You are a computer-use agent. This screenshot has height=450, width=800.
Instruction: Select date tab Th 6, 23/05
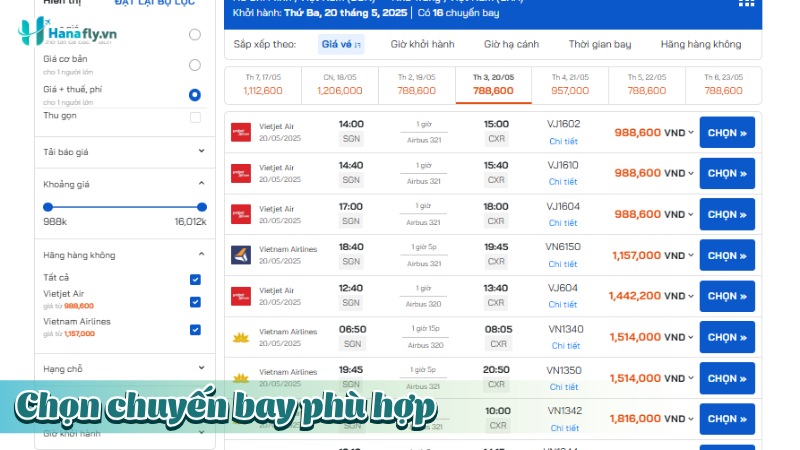coord(723,85)
